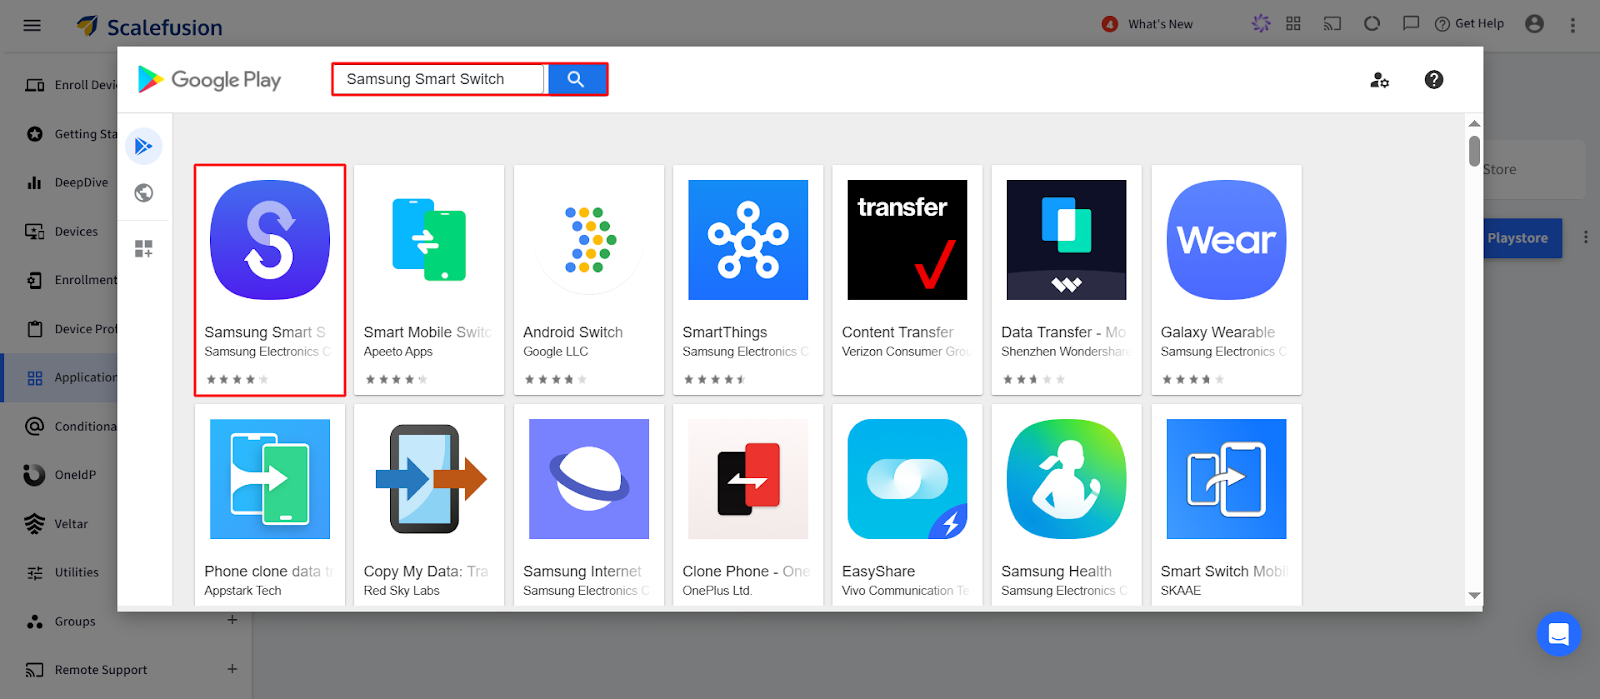
Task: Open Device Profiles in sidebar
Action: coord(72,329)
